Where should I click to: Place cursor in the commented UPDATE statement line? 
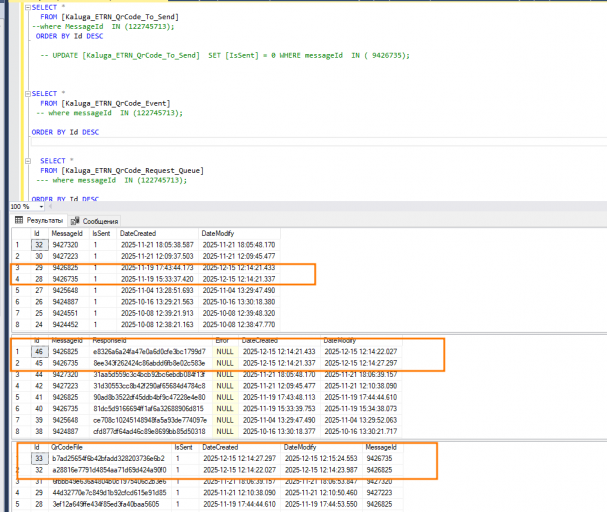click(225, 55)
